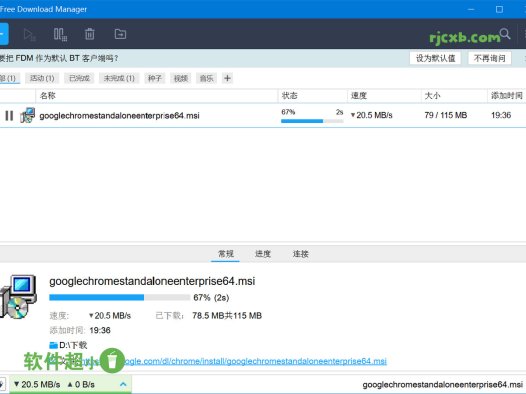Expand the speed panel chevron in status bar
This screenshot has height=394, width=526.
pos(123,385)
